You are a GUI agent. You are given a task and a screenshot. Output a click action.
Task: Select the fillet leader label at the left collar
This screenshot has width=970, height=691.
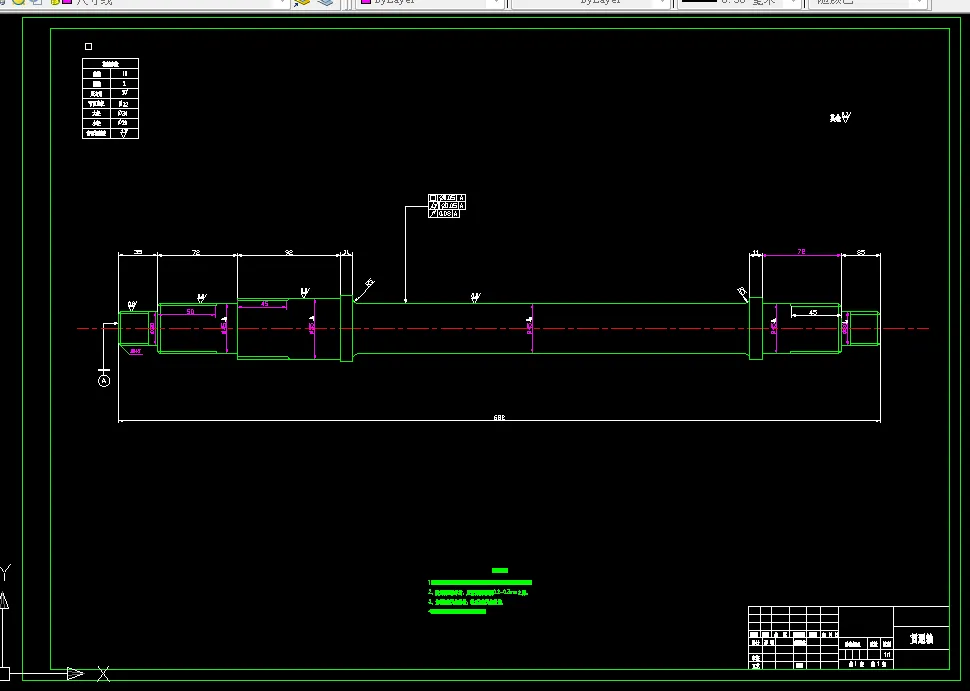click(x=369, y=283)
